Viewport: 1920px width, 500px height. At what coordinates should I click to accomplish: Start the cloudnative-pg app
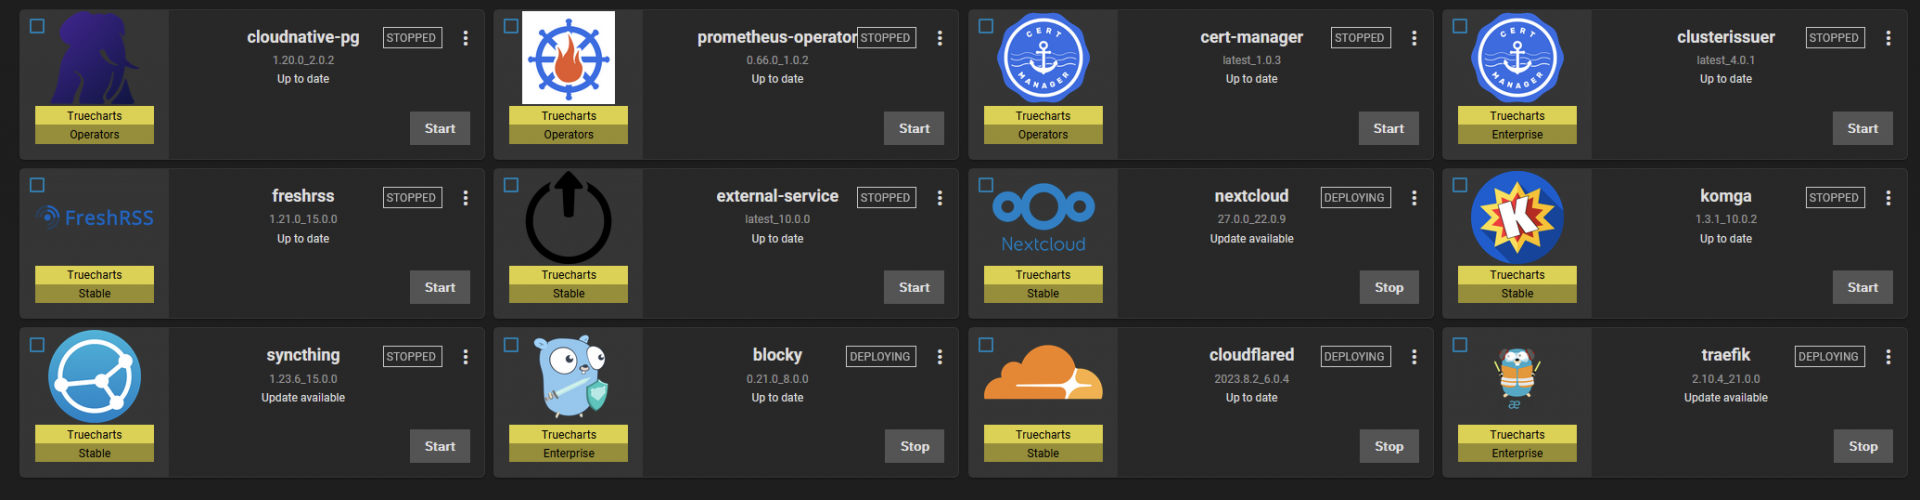click(x=440, y=128)
